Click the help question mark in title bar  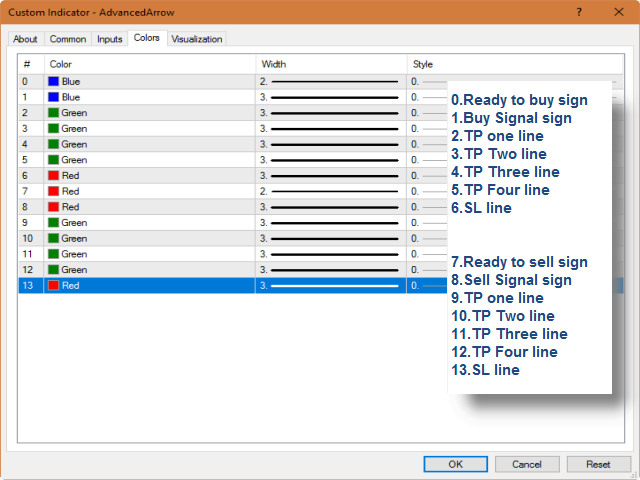(x=580, y=12)
